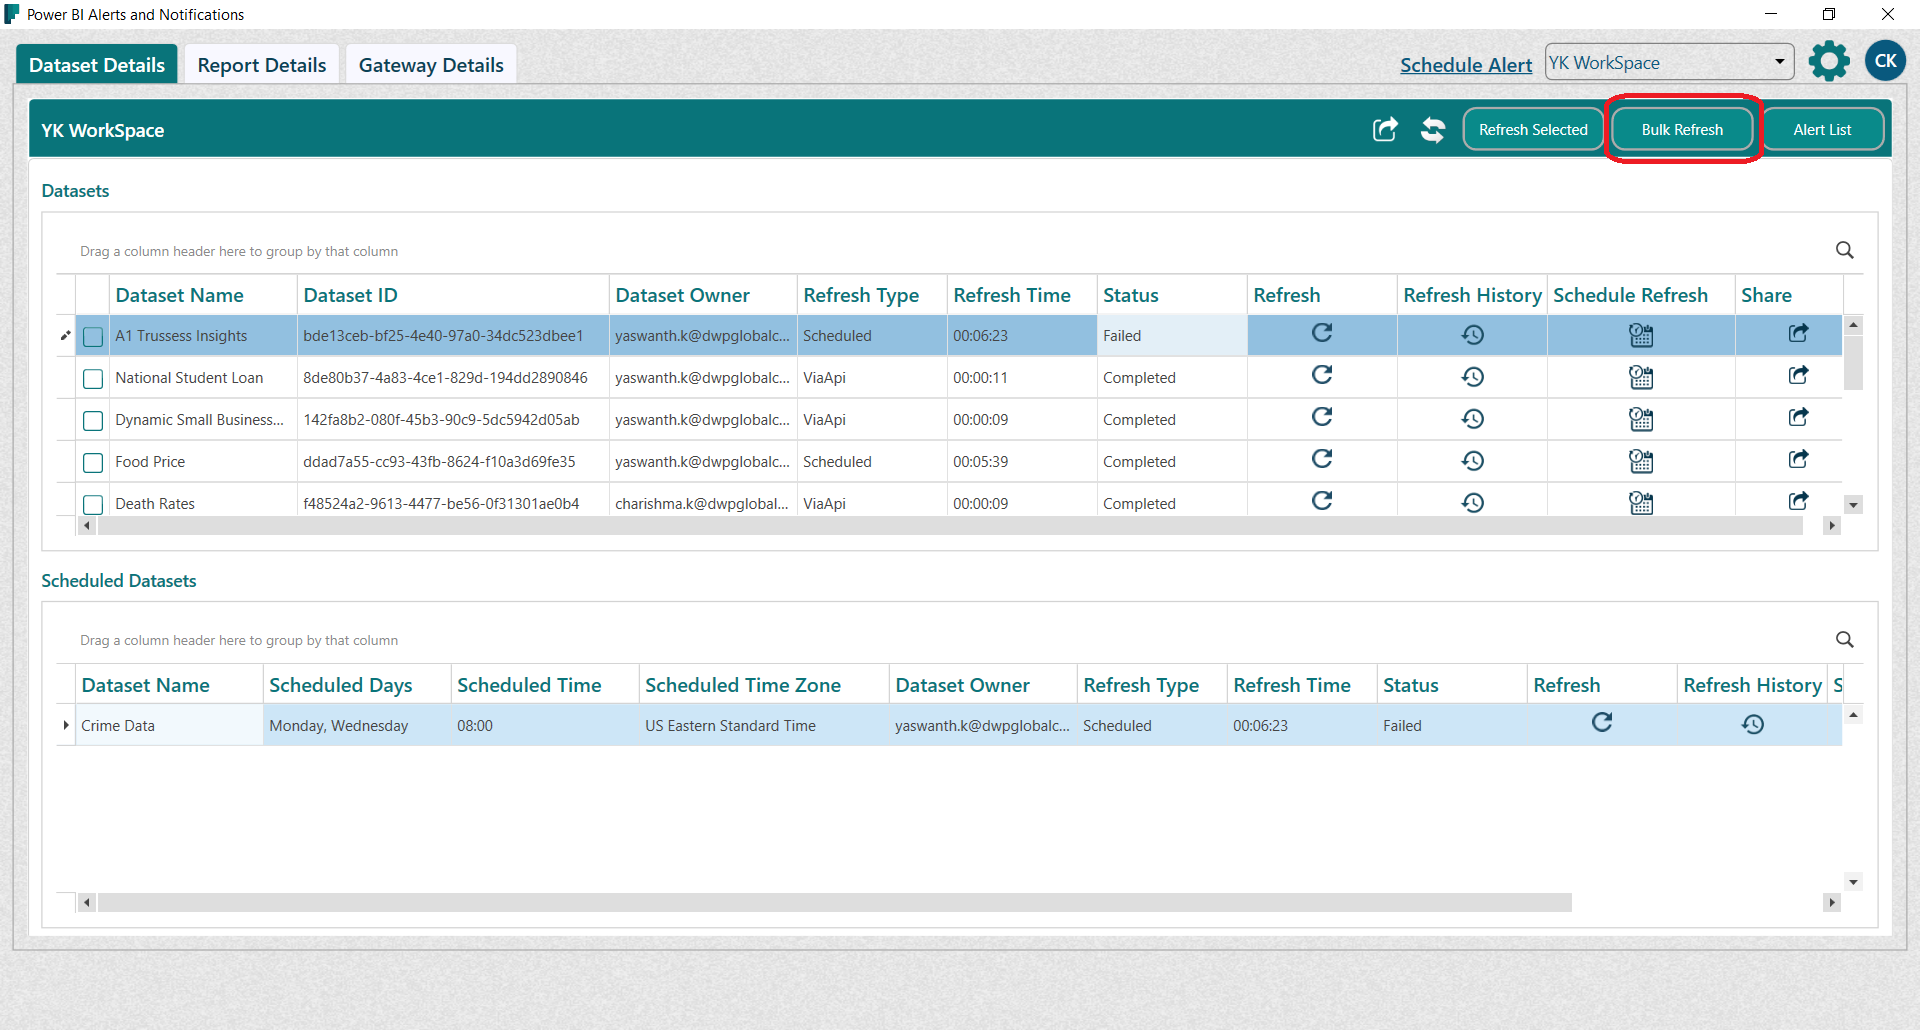
Task: View refresh history for A1 Trussess Insights
Action: [1472, 335]
